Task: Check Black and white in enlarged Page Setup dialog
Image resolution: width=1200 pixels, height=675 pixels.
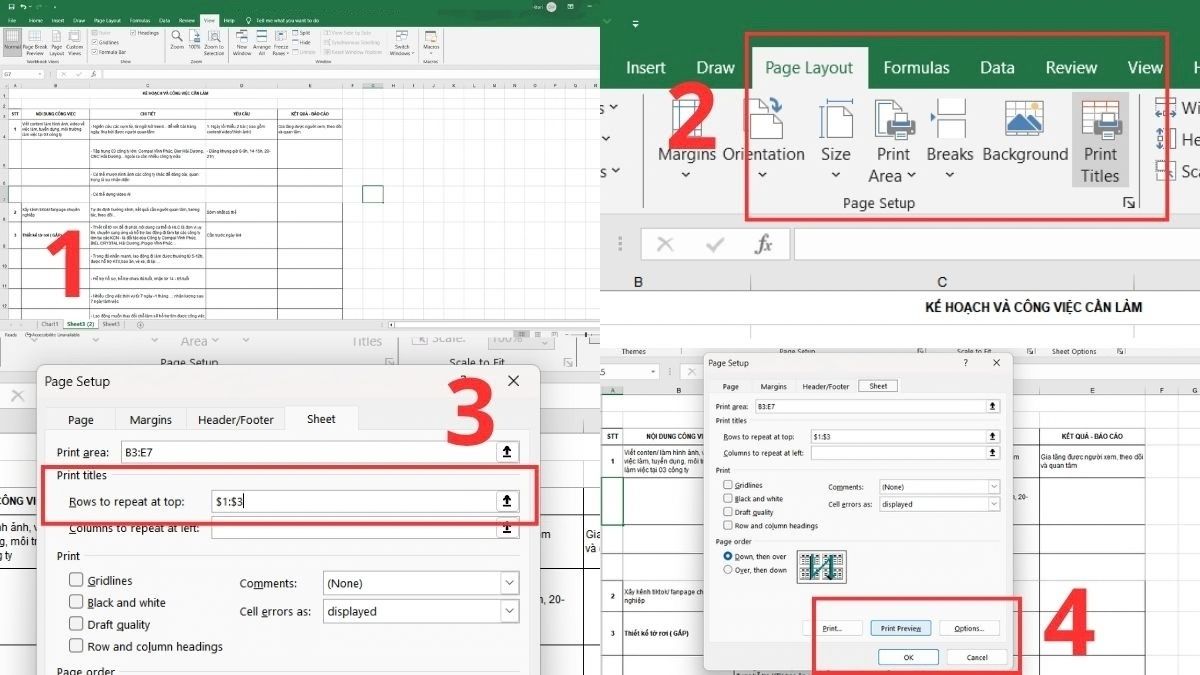Action: click(x=76, y=602)
